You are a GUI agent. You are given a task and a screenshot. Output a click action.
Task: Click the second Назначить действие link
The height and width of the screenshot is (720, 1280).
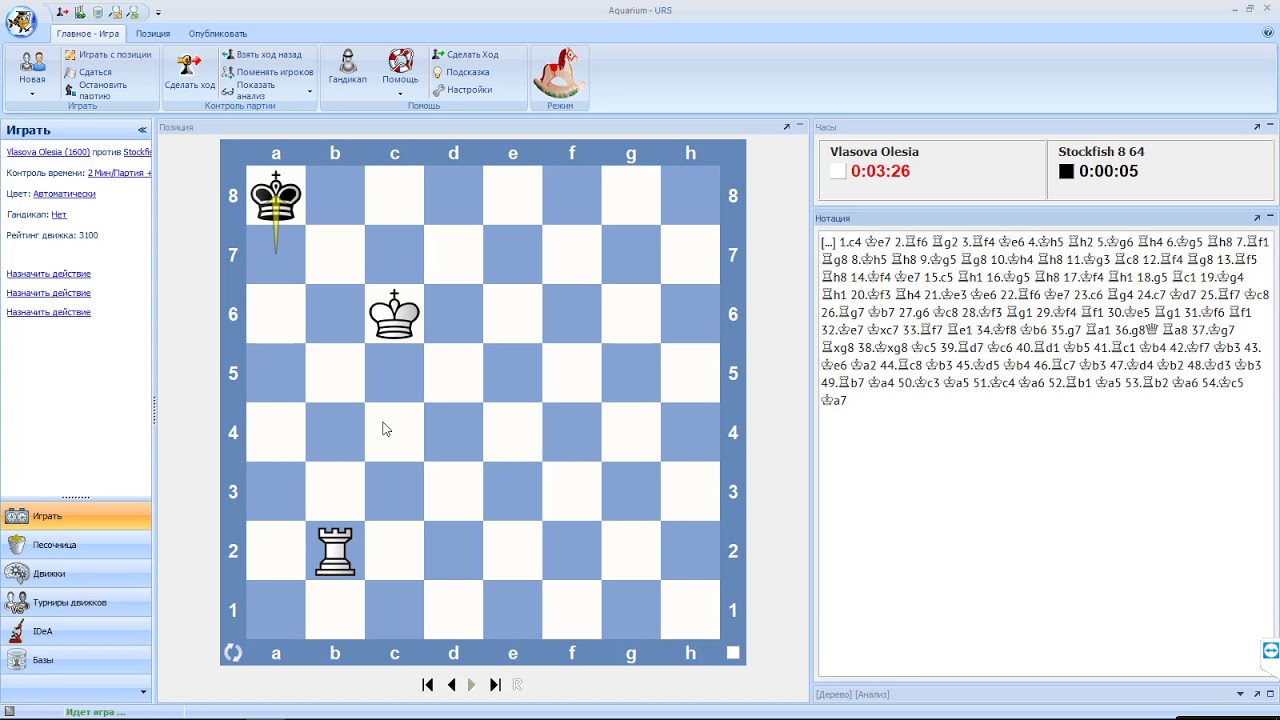pyautogui.click(x=48, y=293)
